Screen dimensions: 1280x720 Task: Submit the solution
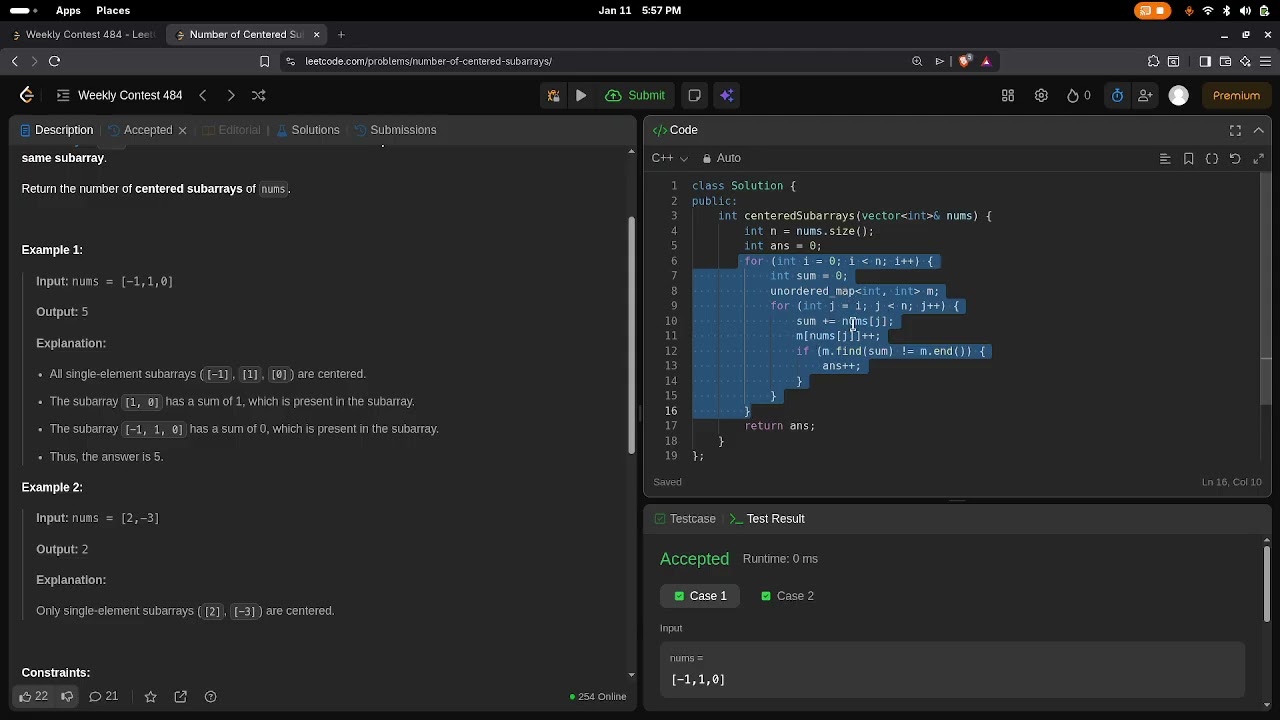click(x=636, y=96)
